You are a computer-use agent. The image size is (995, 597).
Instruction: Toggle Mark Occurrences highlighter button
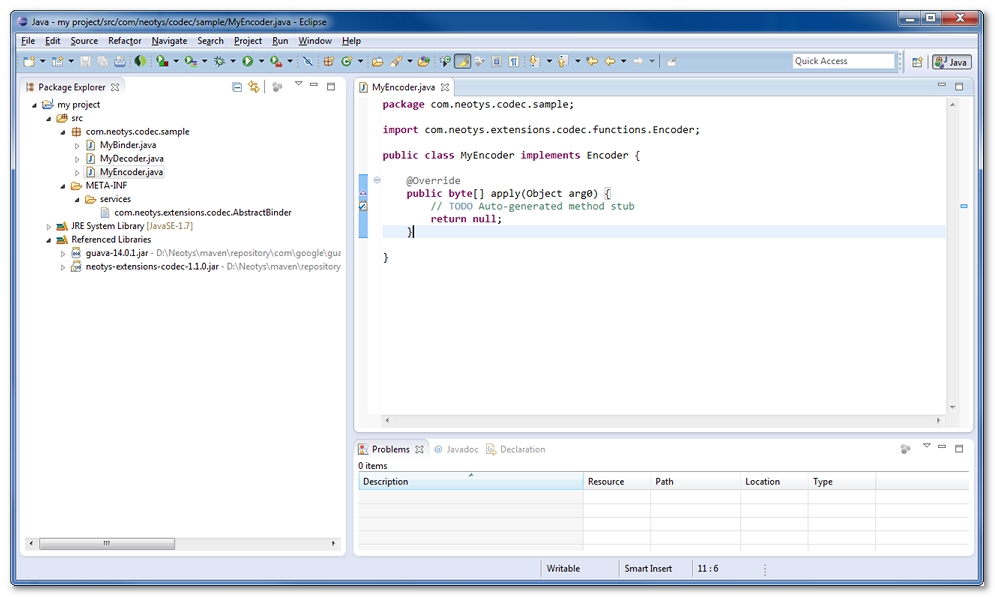(462, 62)
